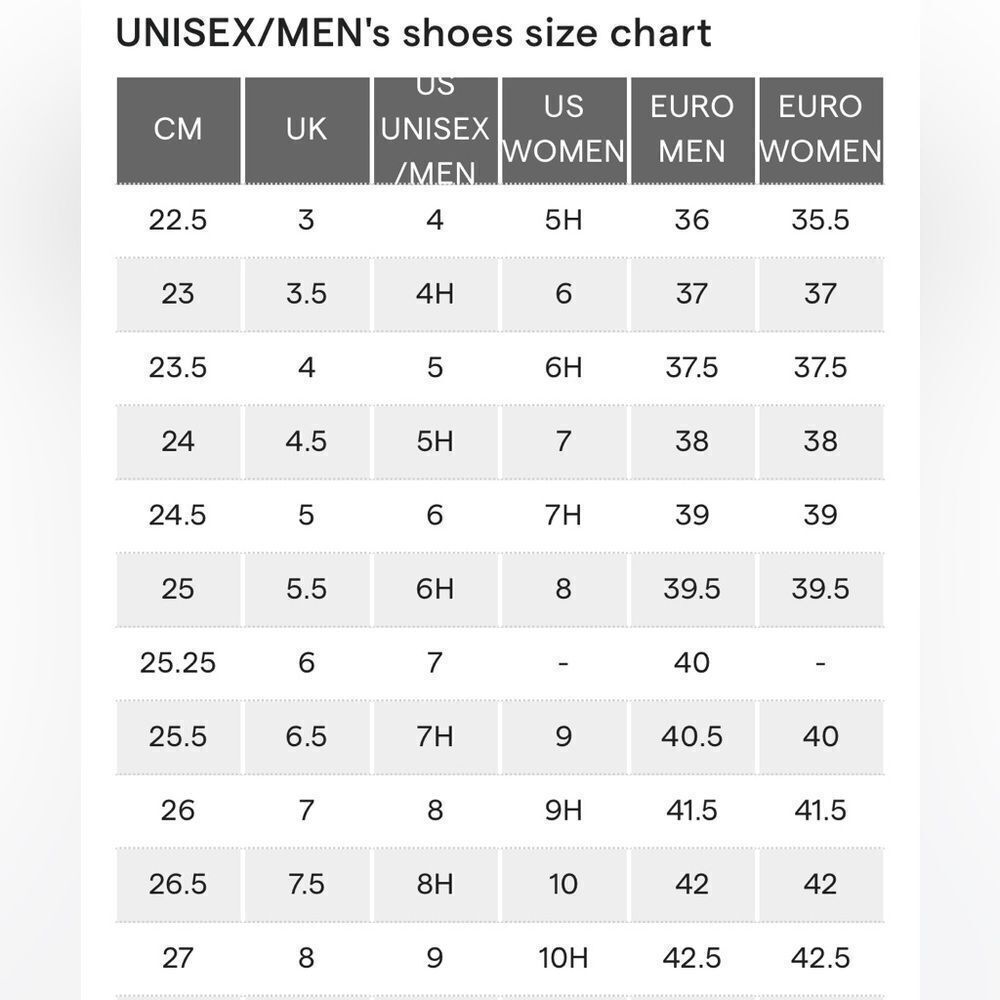Select the 4H US unisex cell

click(436, 294)
